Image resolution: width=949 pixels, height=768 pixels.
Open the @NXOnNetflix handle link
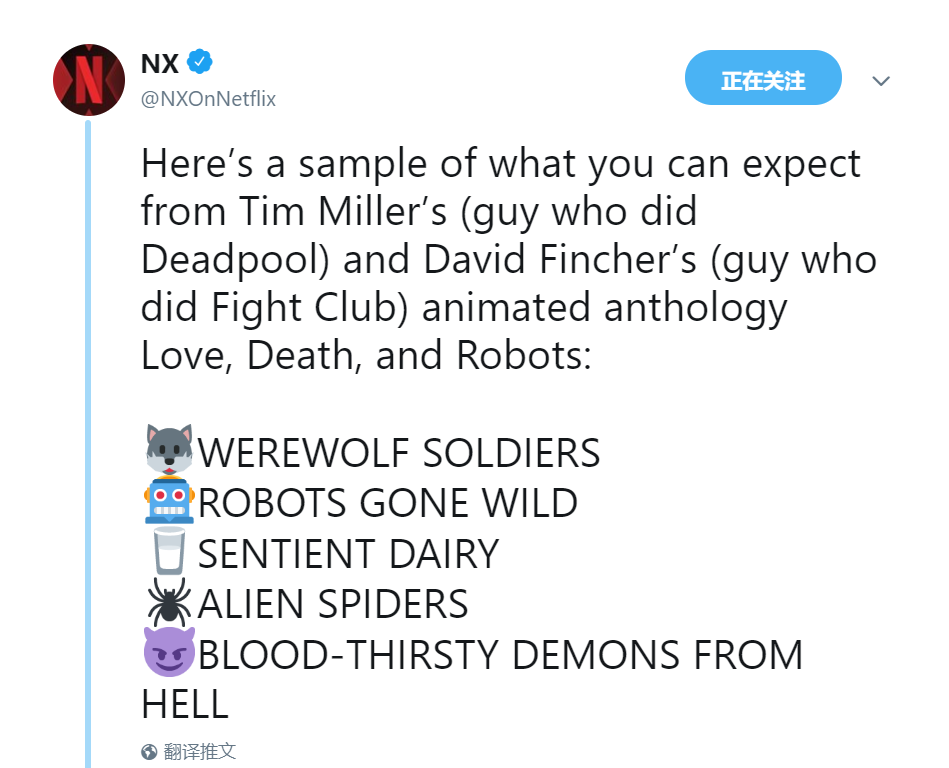coord(208,99)
